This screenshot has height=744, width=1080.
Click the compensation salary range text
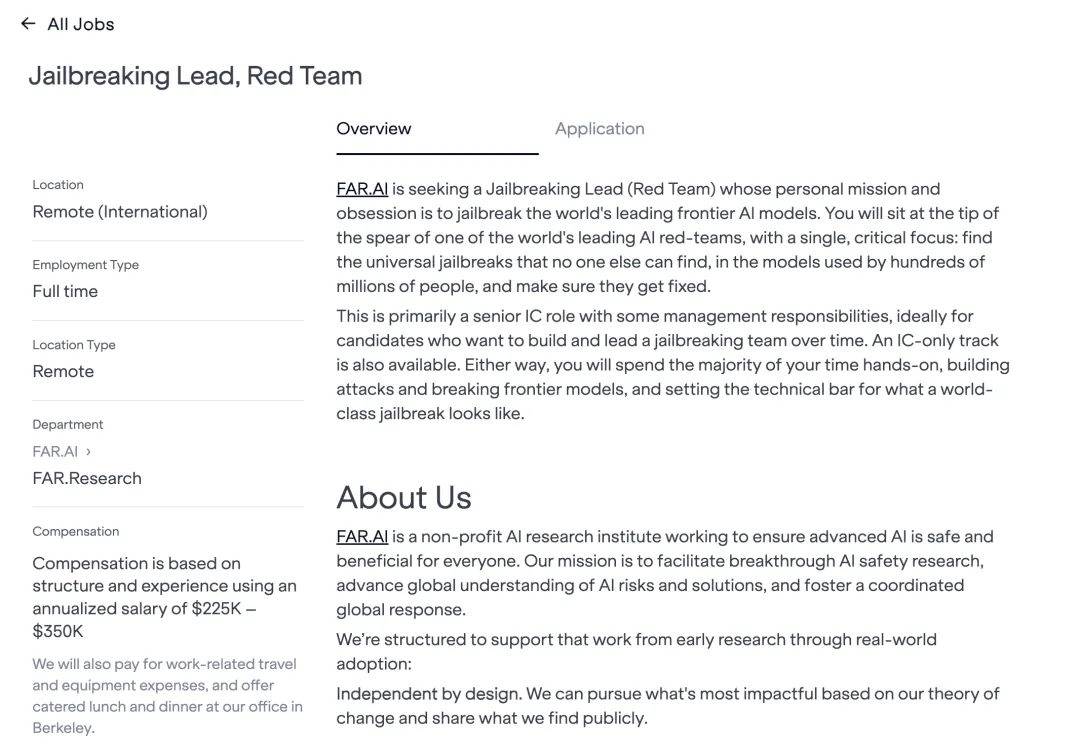click(165, 597)
